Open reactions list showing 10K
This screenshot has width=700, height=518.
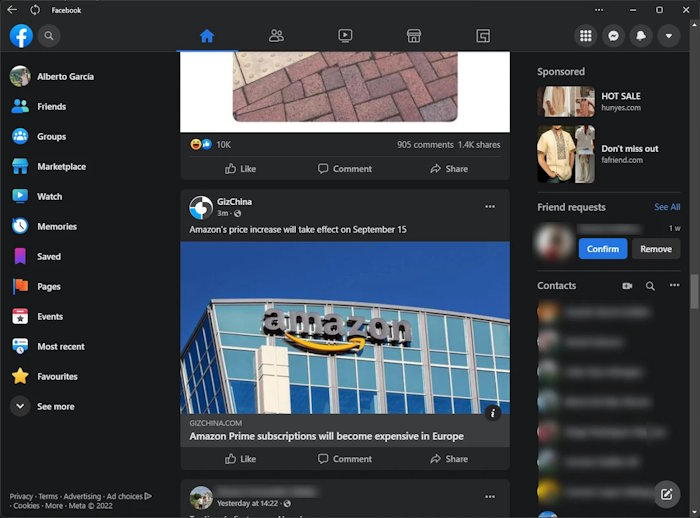211,145
